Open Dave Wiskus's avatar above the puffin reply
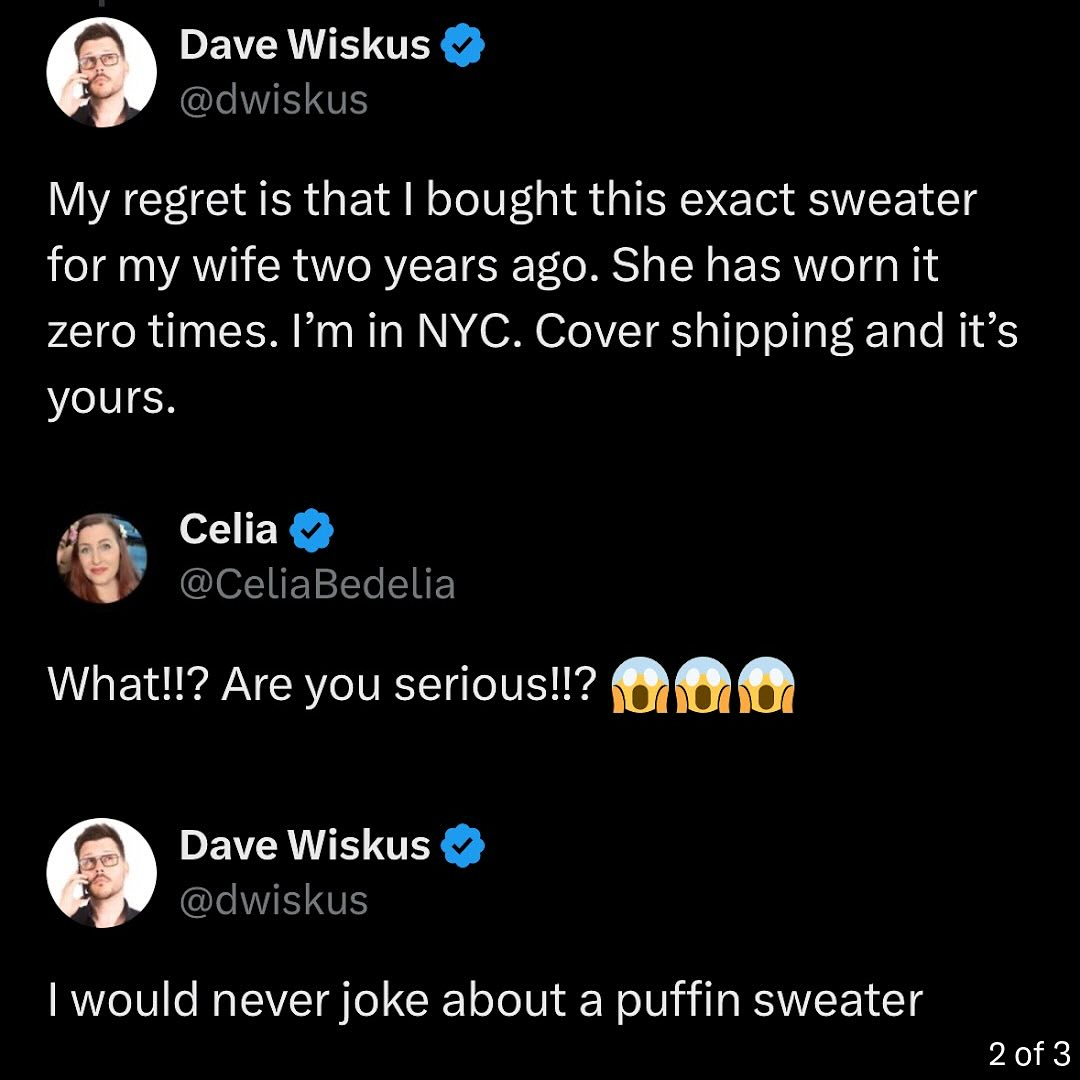This screenshot has width=1080, height=1080. coord(101,873)
